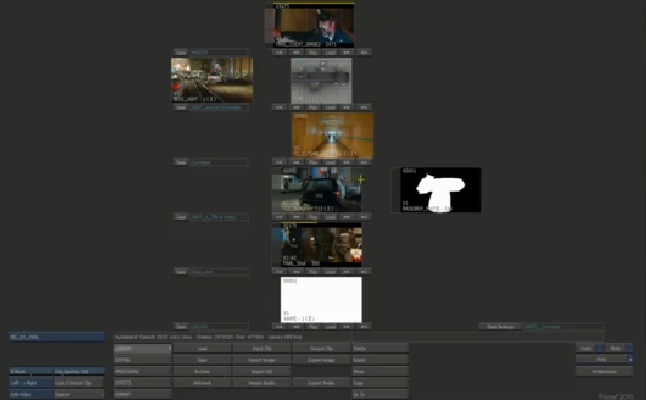Click Load under the black SUV clip

click(x=330, y=217)
